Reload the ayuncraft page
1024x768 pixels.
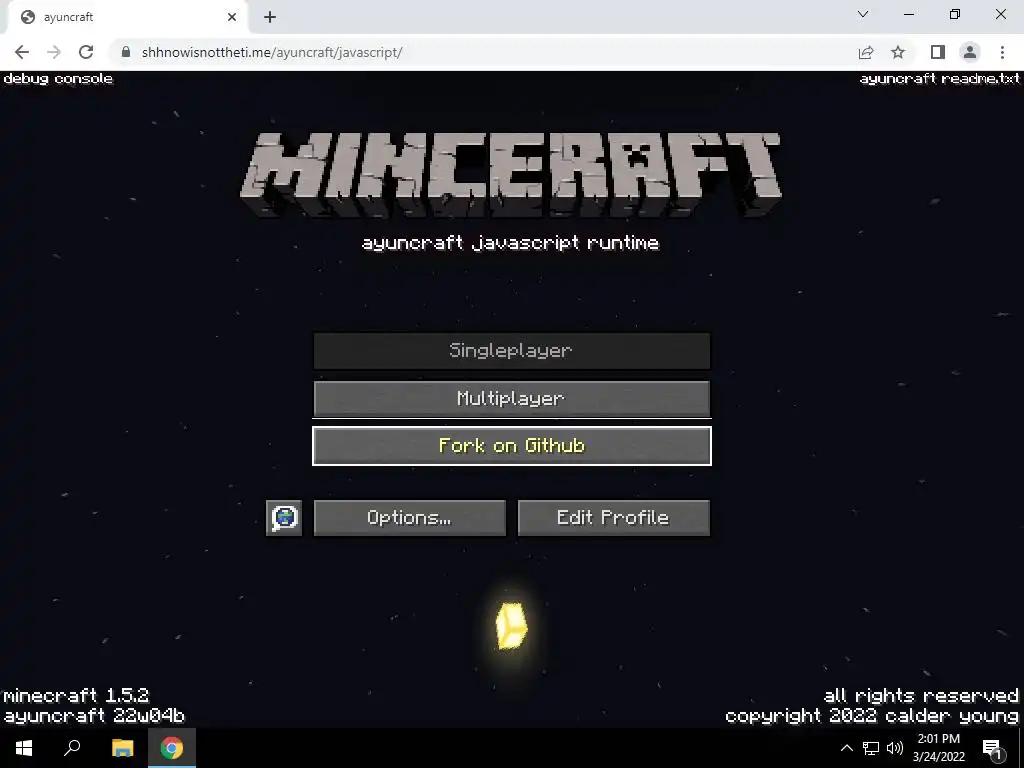(86, 52)
